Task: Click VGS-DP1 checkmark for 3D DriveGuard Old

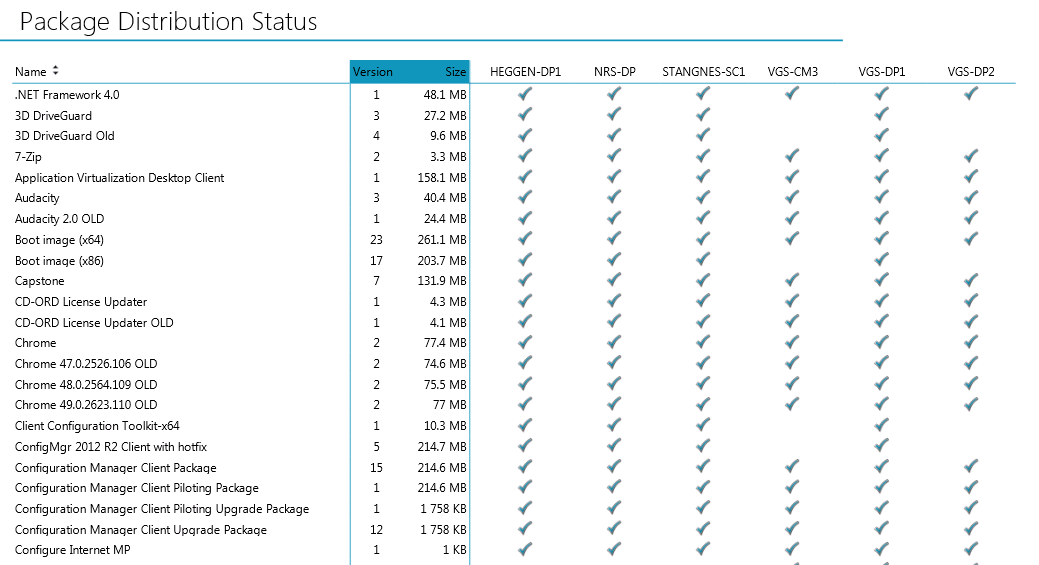Action: pos(881,135)
